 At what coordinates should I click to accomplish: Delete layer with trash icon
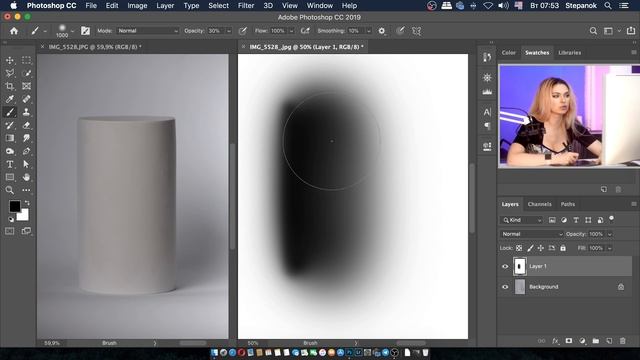click(x=622, y=341)
